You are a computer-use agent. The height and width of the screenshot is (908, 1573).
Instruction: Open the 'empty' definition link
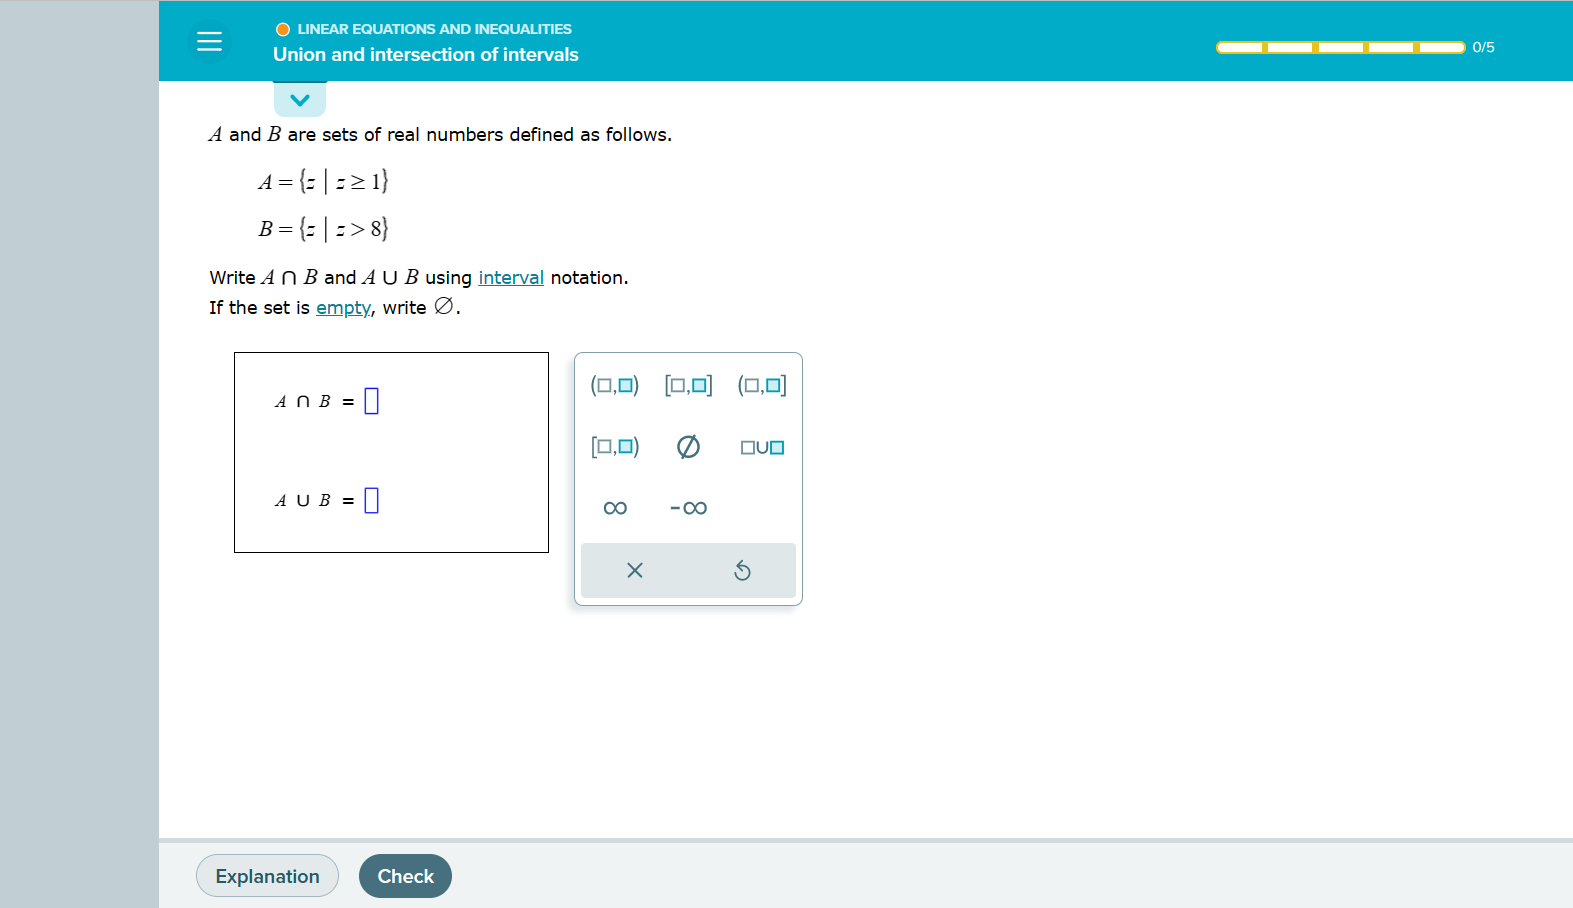point(343,308)
